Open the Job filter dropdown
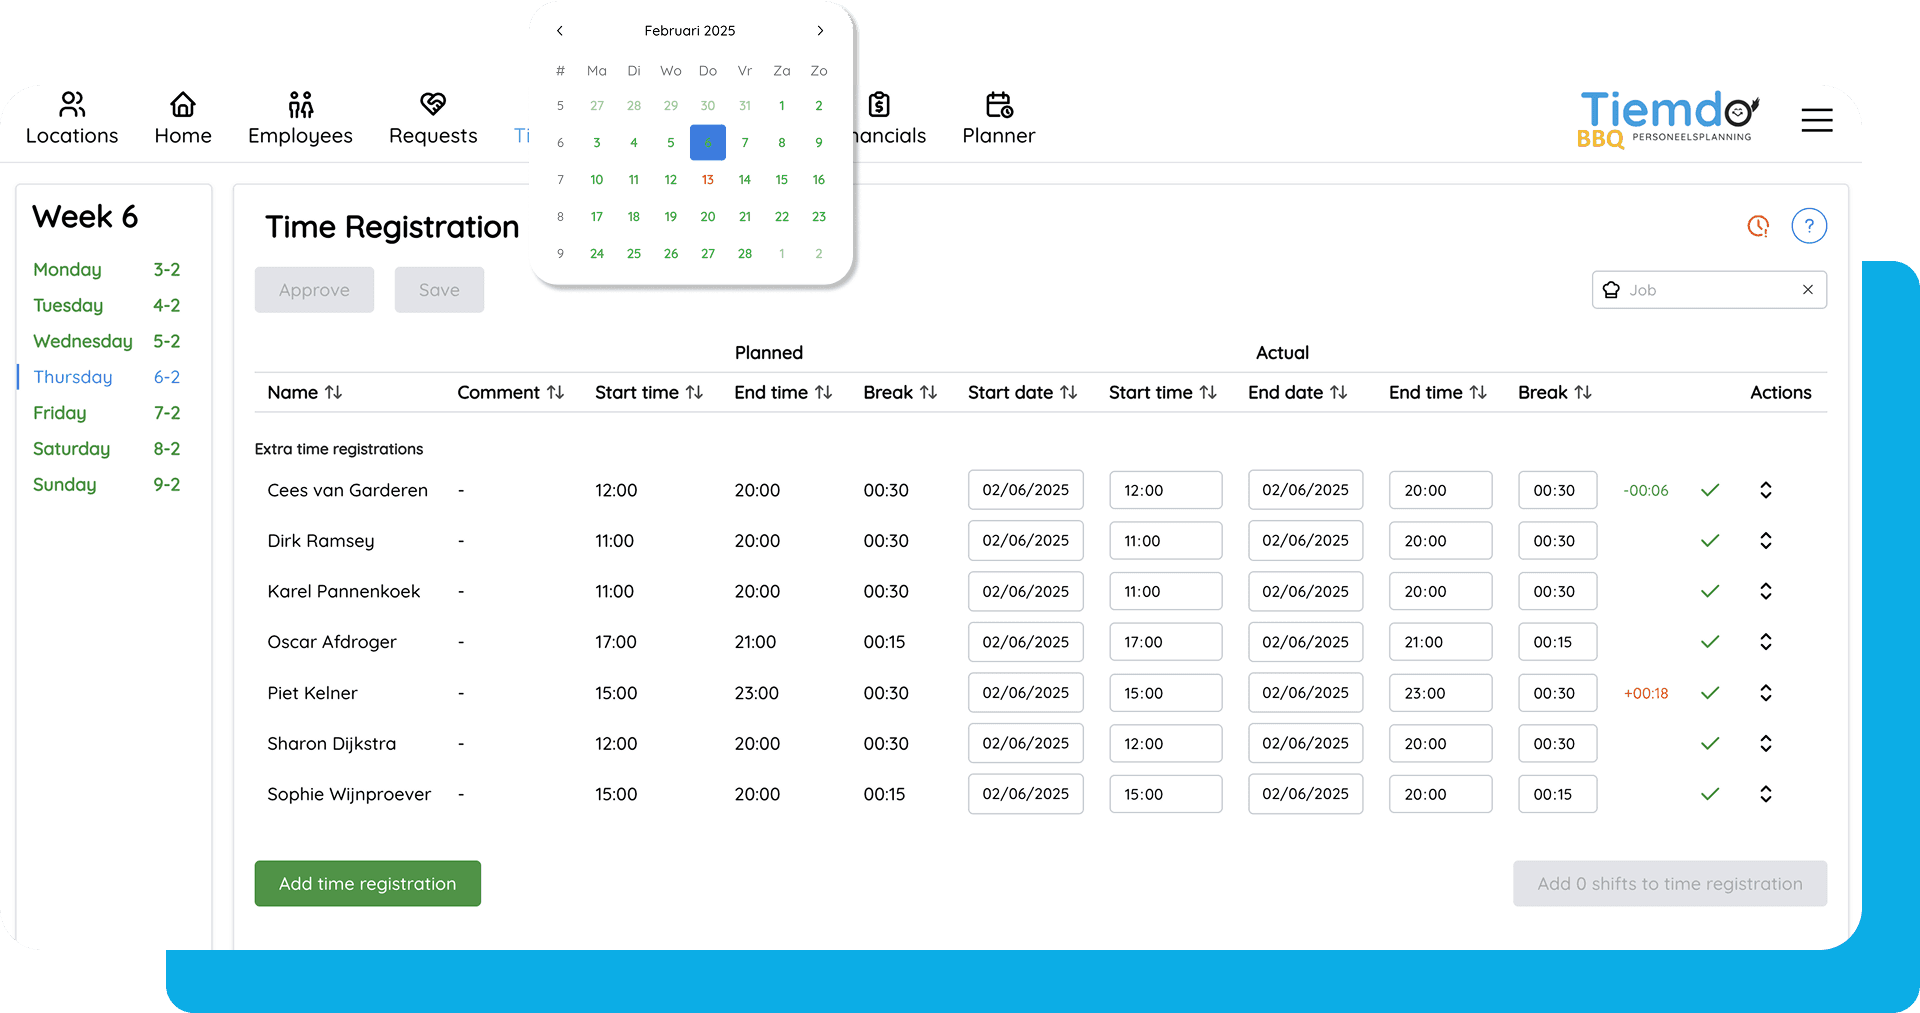 [1708, 290]
